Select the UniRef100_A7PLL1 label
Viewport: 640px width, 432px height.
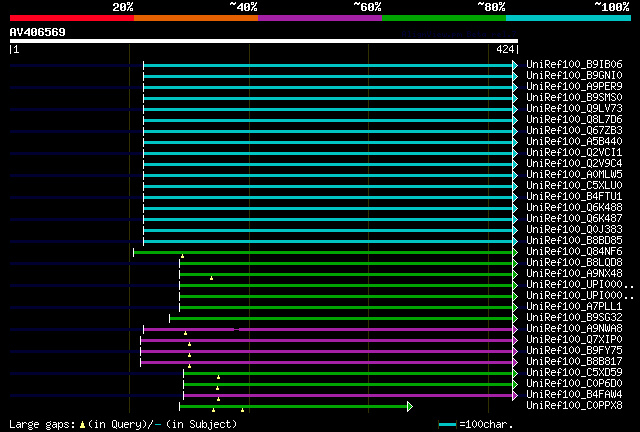point(574,307)
